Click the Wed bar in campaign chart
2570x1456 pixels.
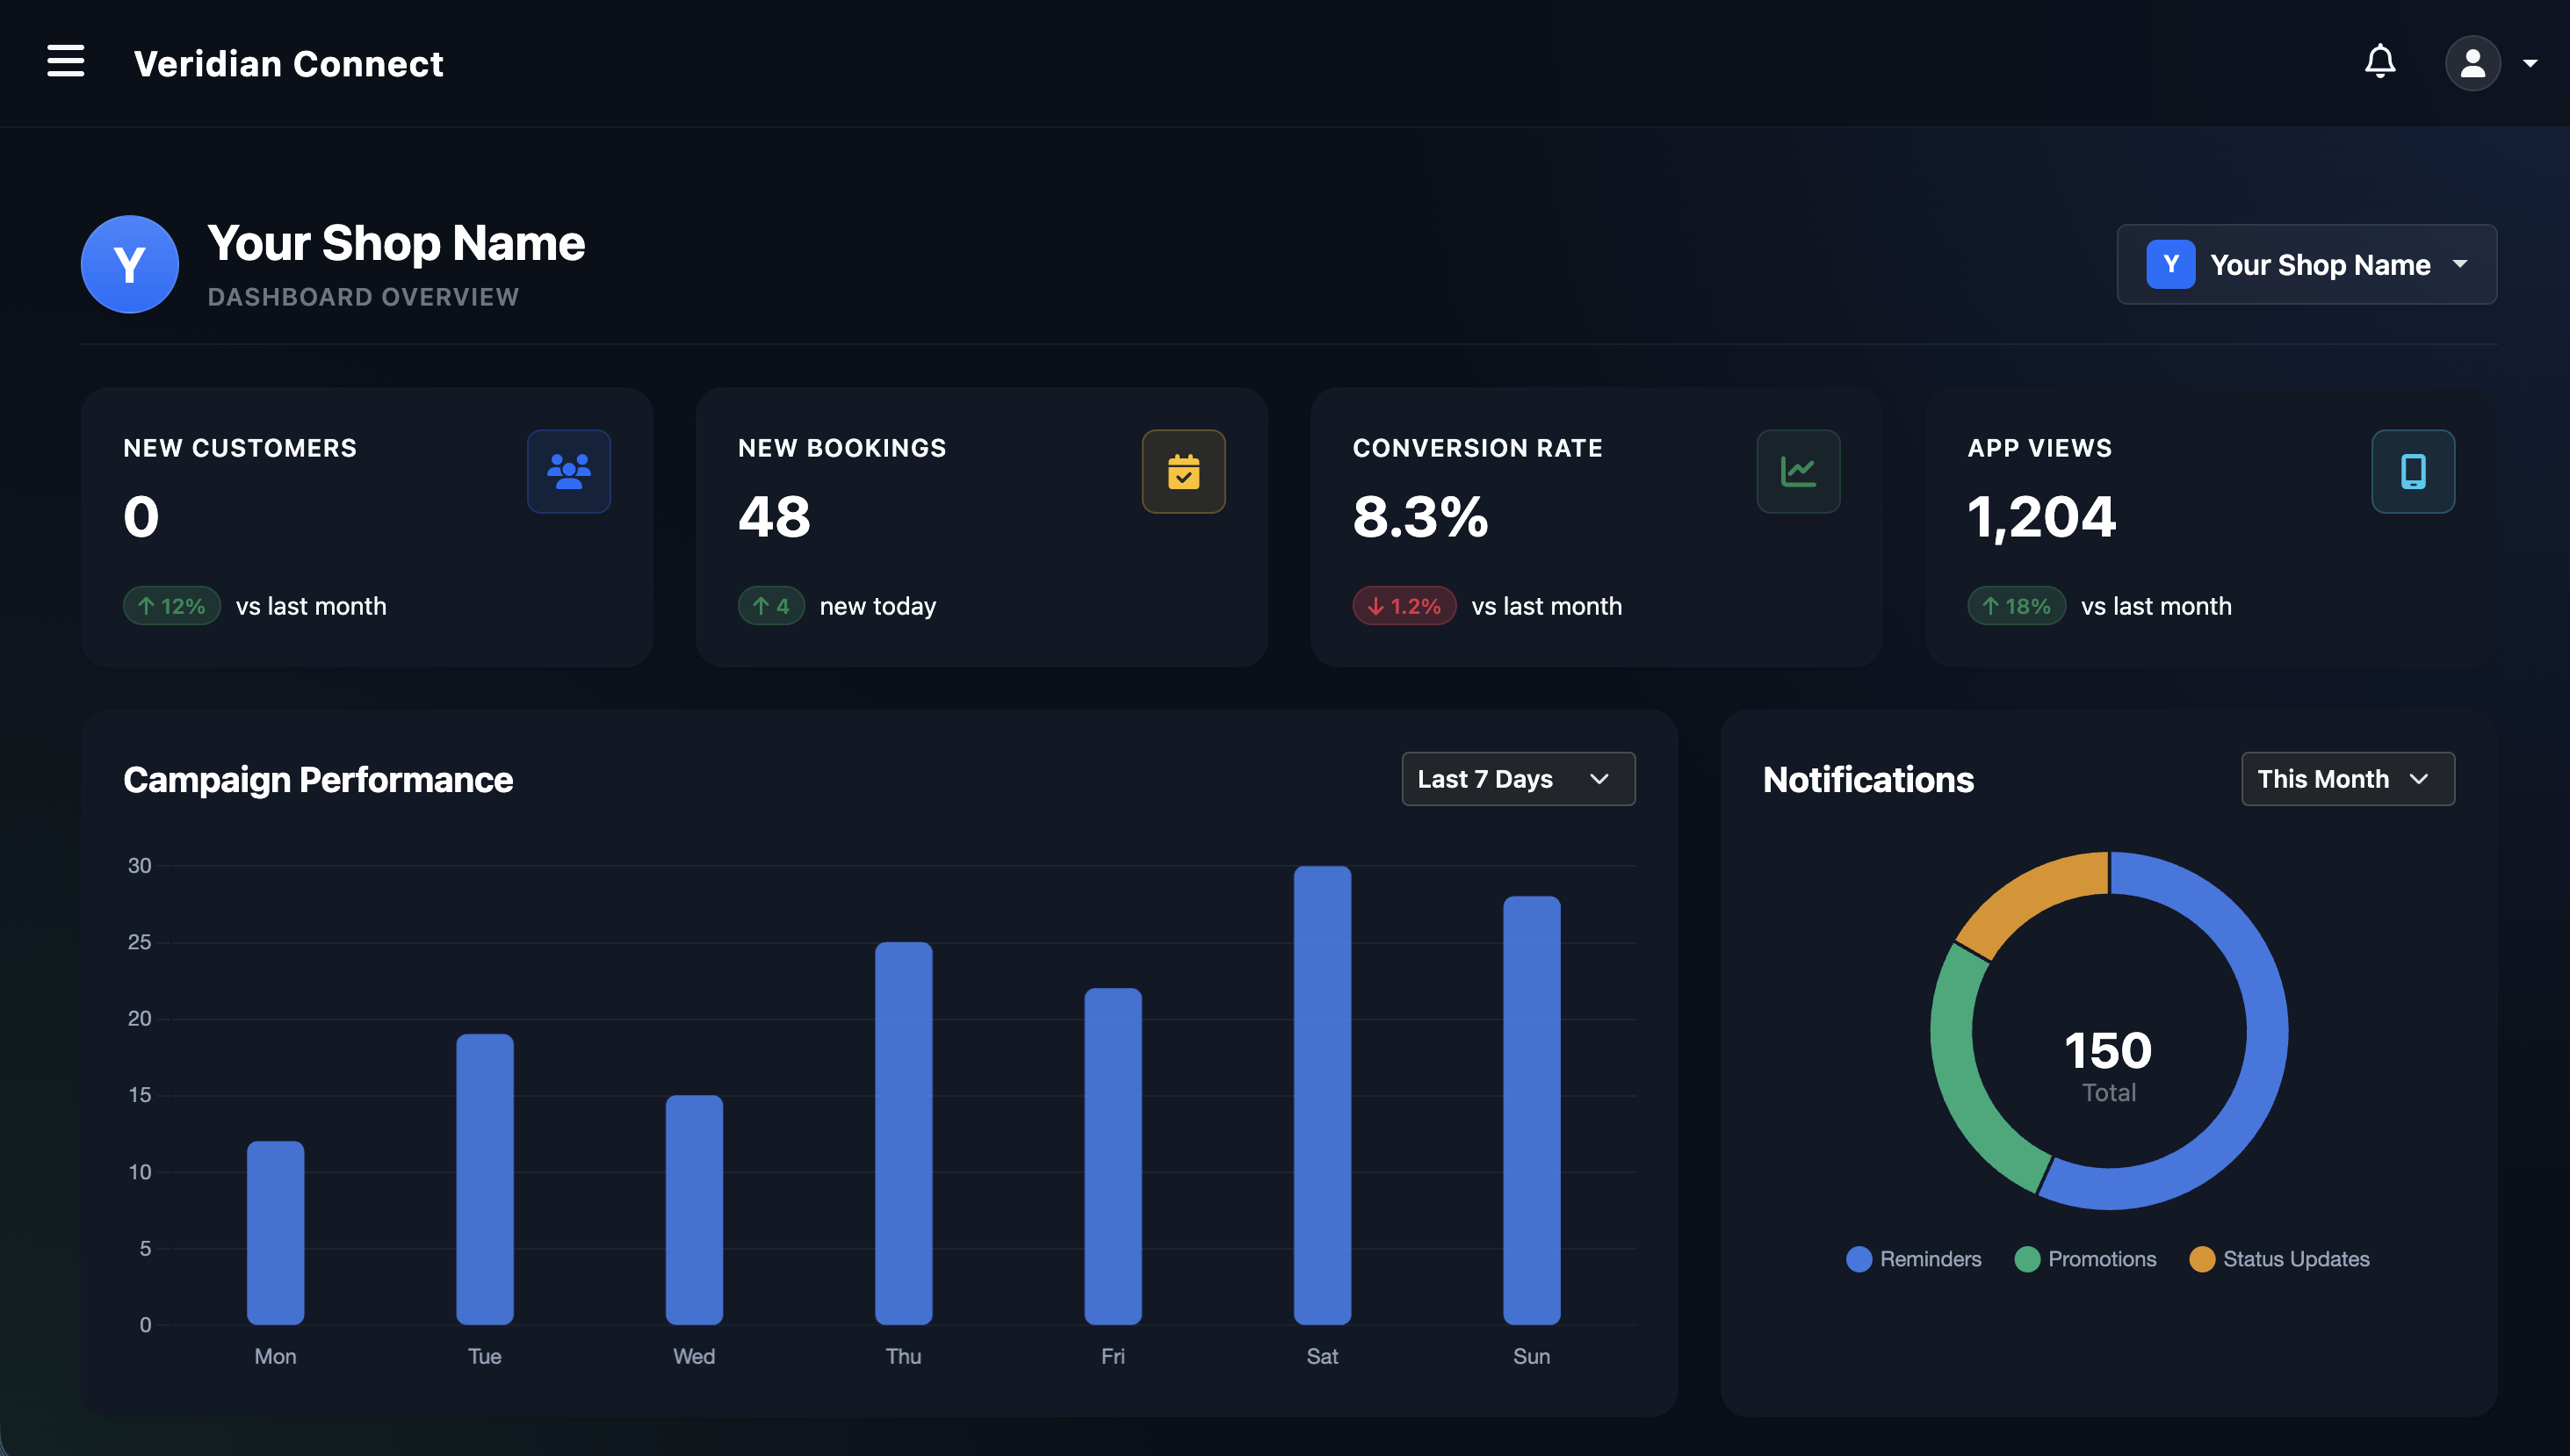click(x=694, y=1209)
